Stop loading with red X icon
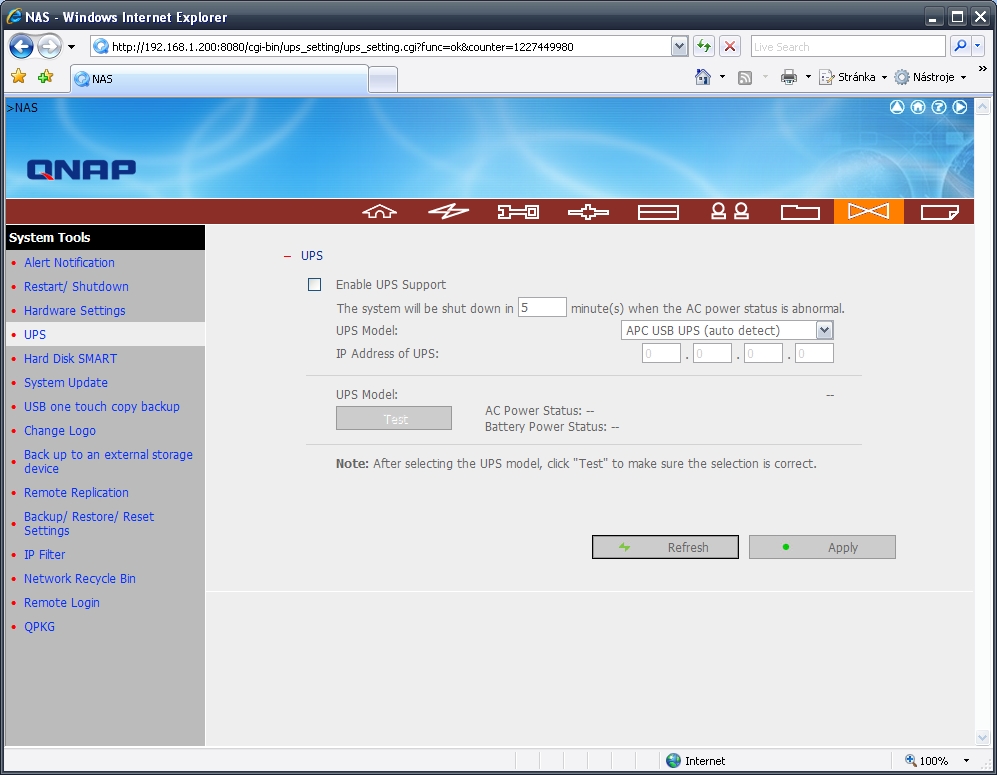Screen dimensions: 997x775 730,46
